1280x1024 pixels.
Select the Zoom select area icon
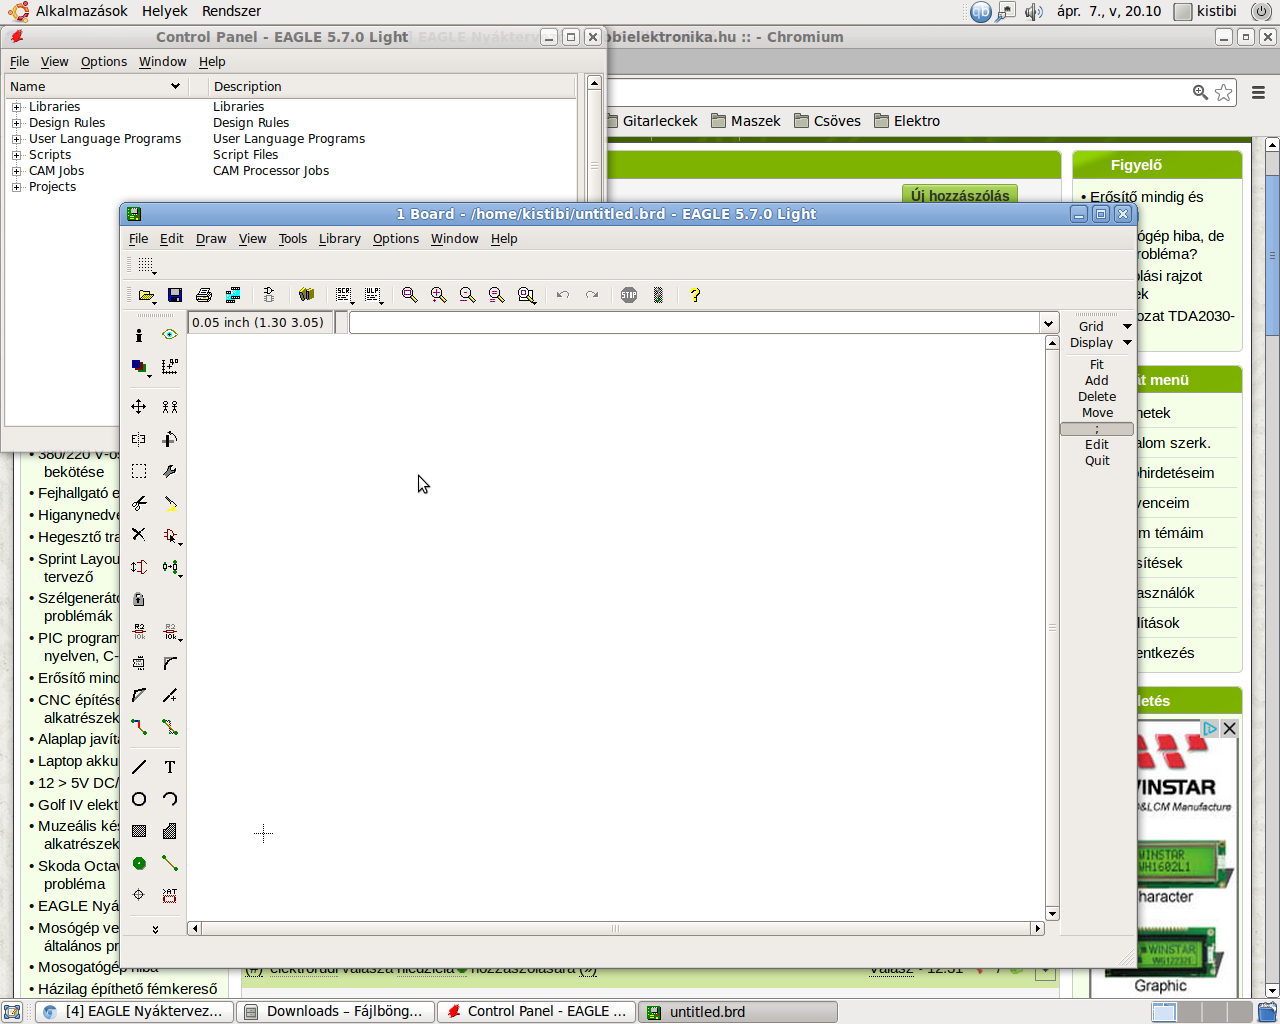tap(527, 295)
